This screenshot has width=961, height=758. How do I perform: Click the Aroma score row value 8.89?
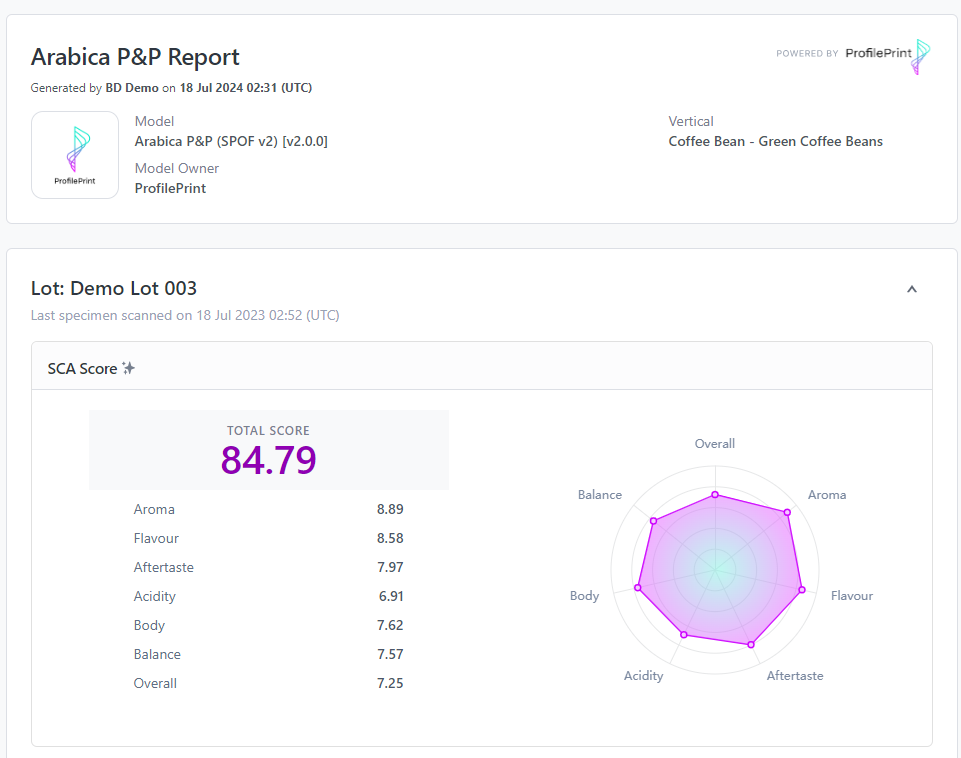390,509
